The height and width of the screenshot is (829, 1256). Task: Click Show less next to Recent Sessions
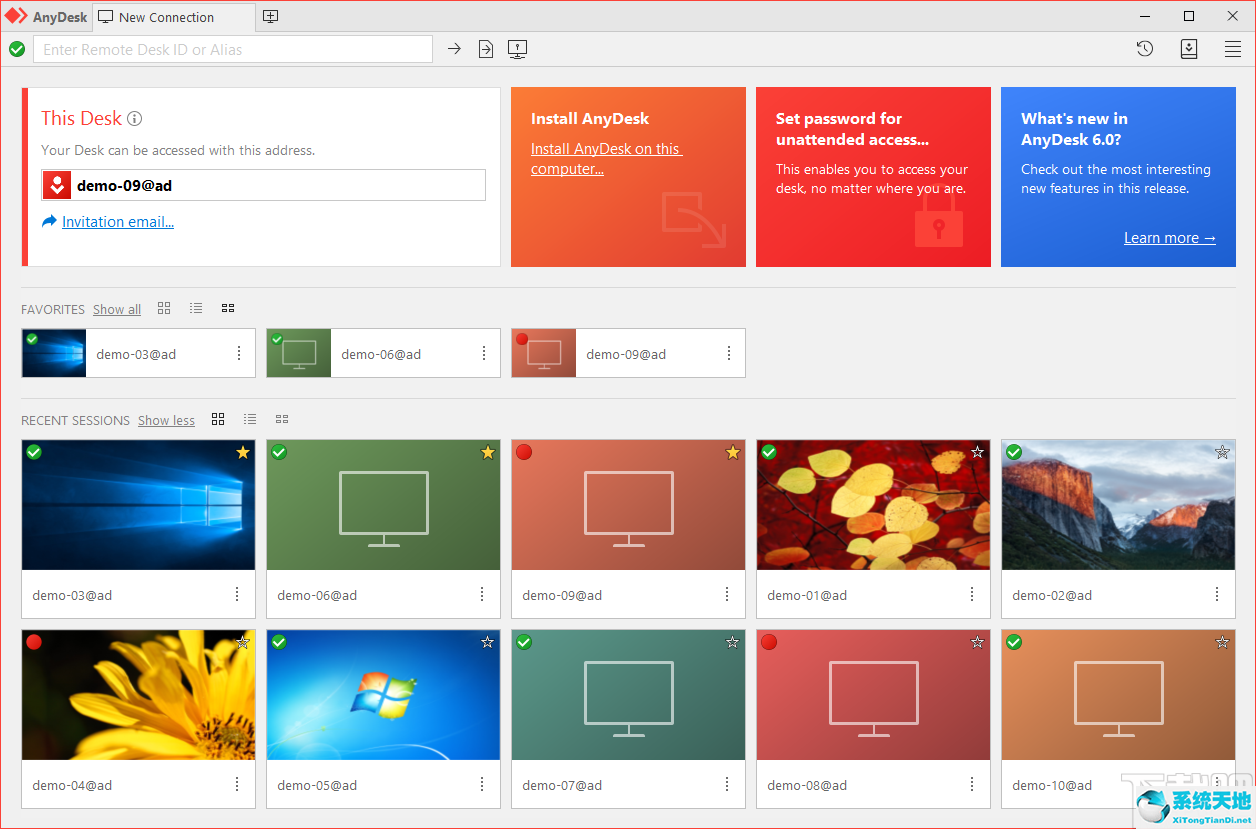[166, 420]
